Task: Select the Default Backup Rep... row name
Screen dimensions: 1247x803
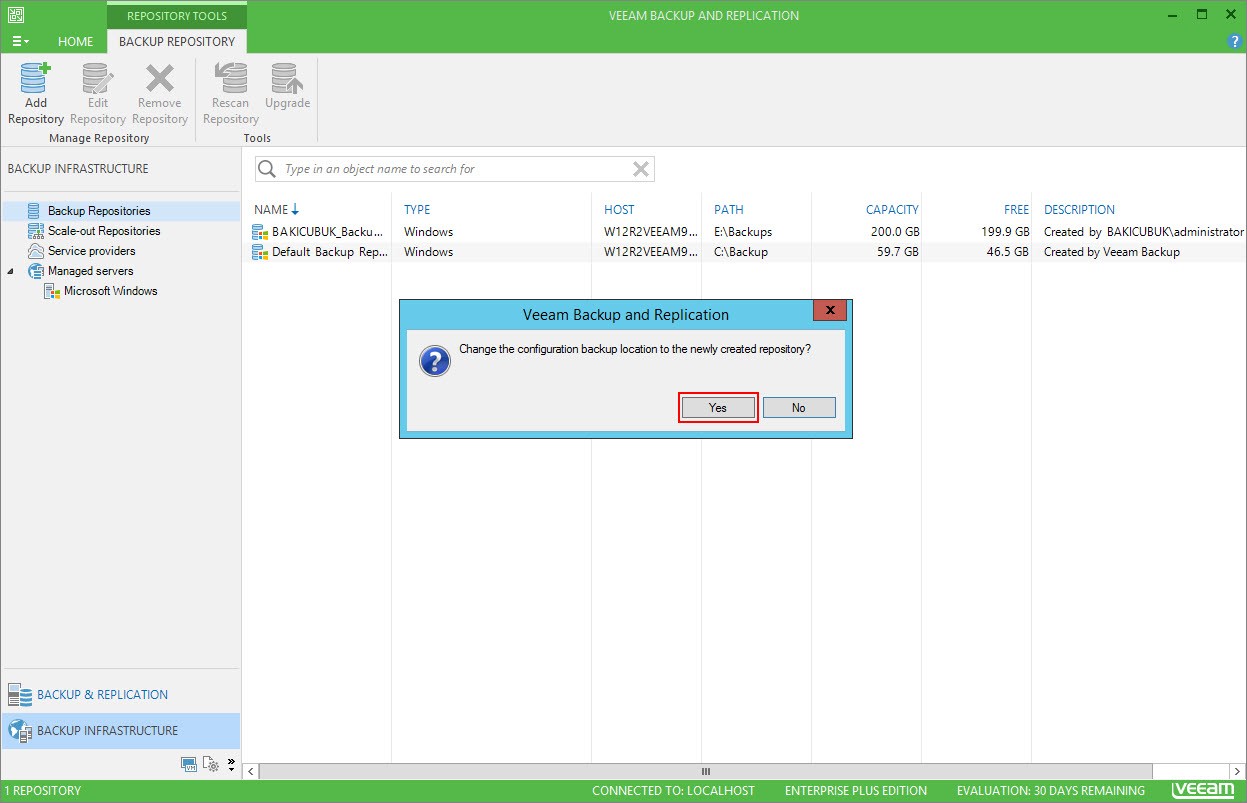Action: point(330,252)
